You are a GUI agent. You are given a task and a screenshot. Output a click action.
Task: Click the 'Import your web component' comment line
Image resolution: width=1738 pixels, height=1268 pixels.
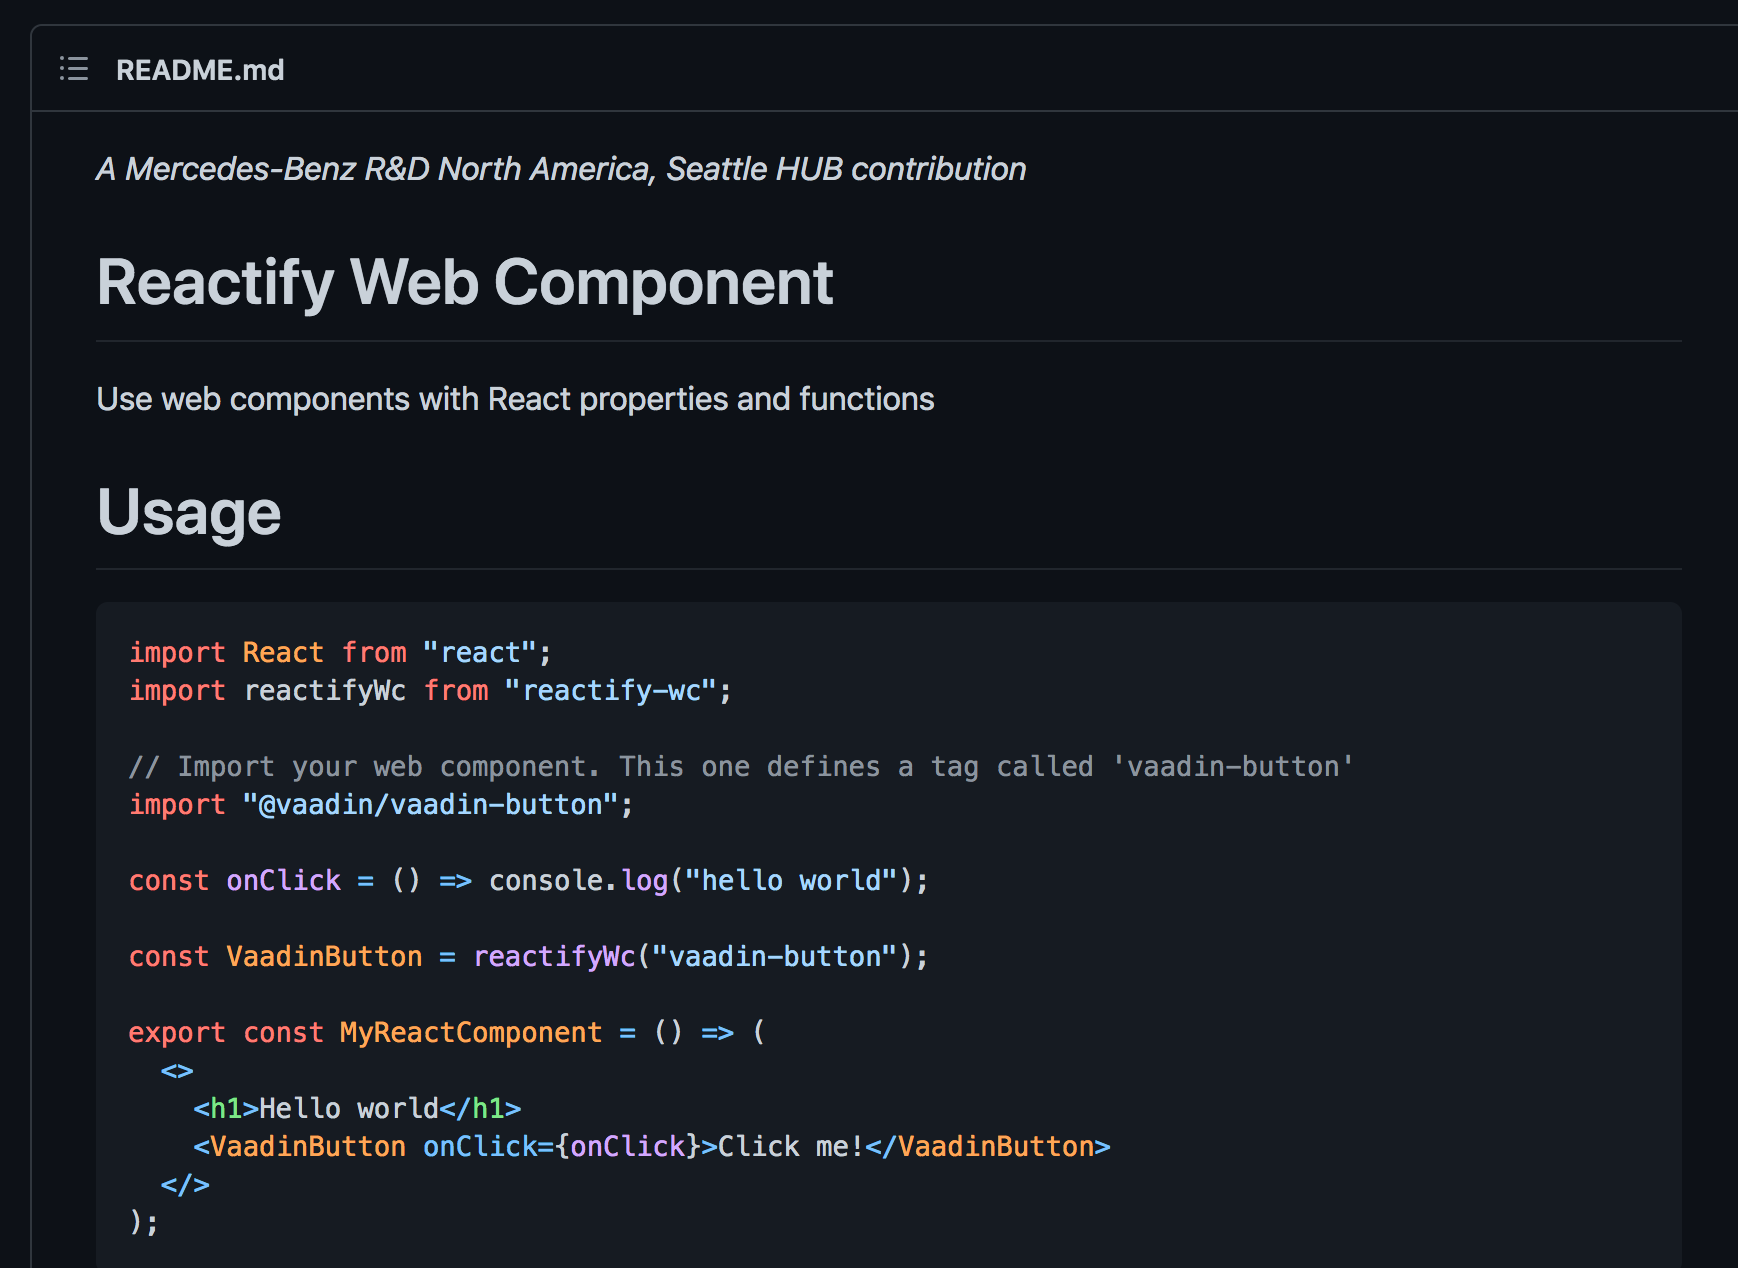(740, 767)
